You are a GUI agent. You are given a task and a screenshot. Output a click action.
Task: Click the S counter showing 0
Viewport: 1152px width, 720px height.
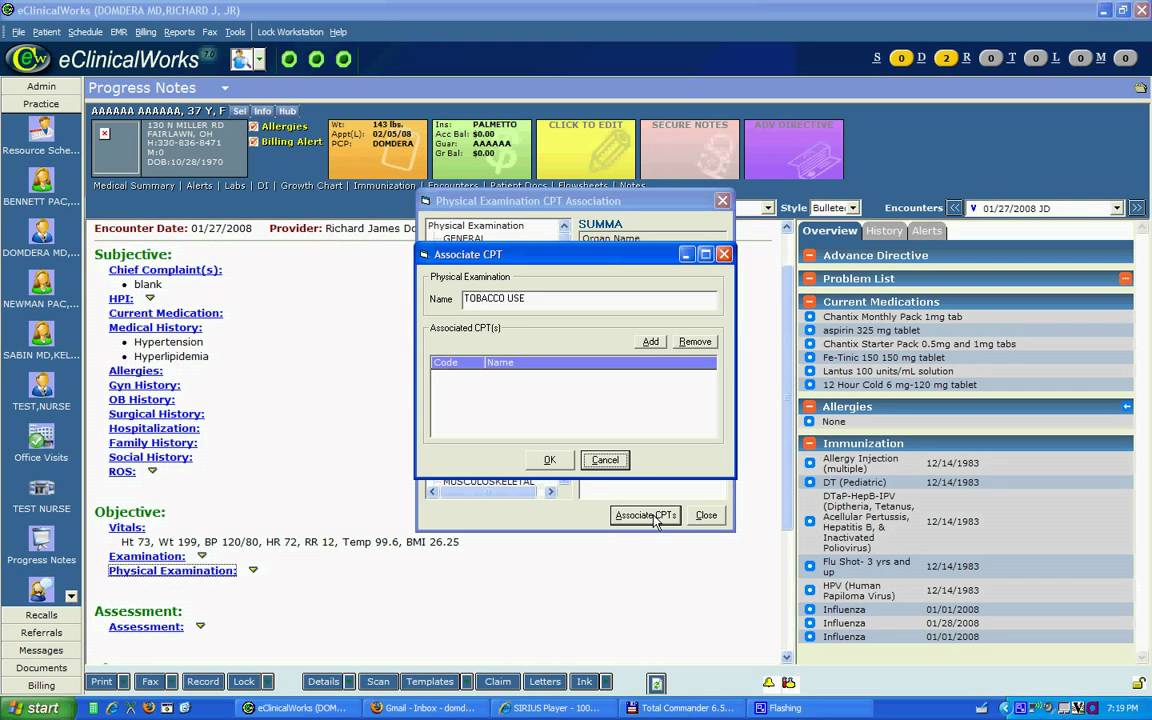(901, 58)
